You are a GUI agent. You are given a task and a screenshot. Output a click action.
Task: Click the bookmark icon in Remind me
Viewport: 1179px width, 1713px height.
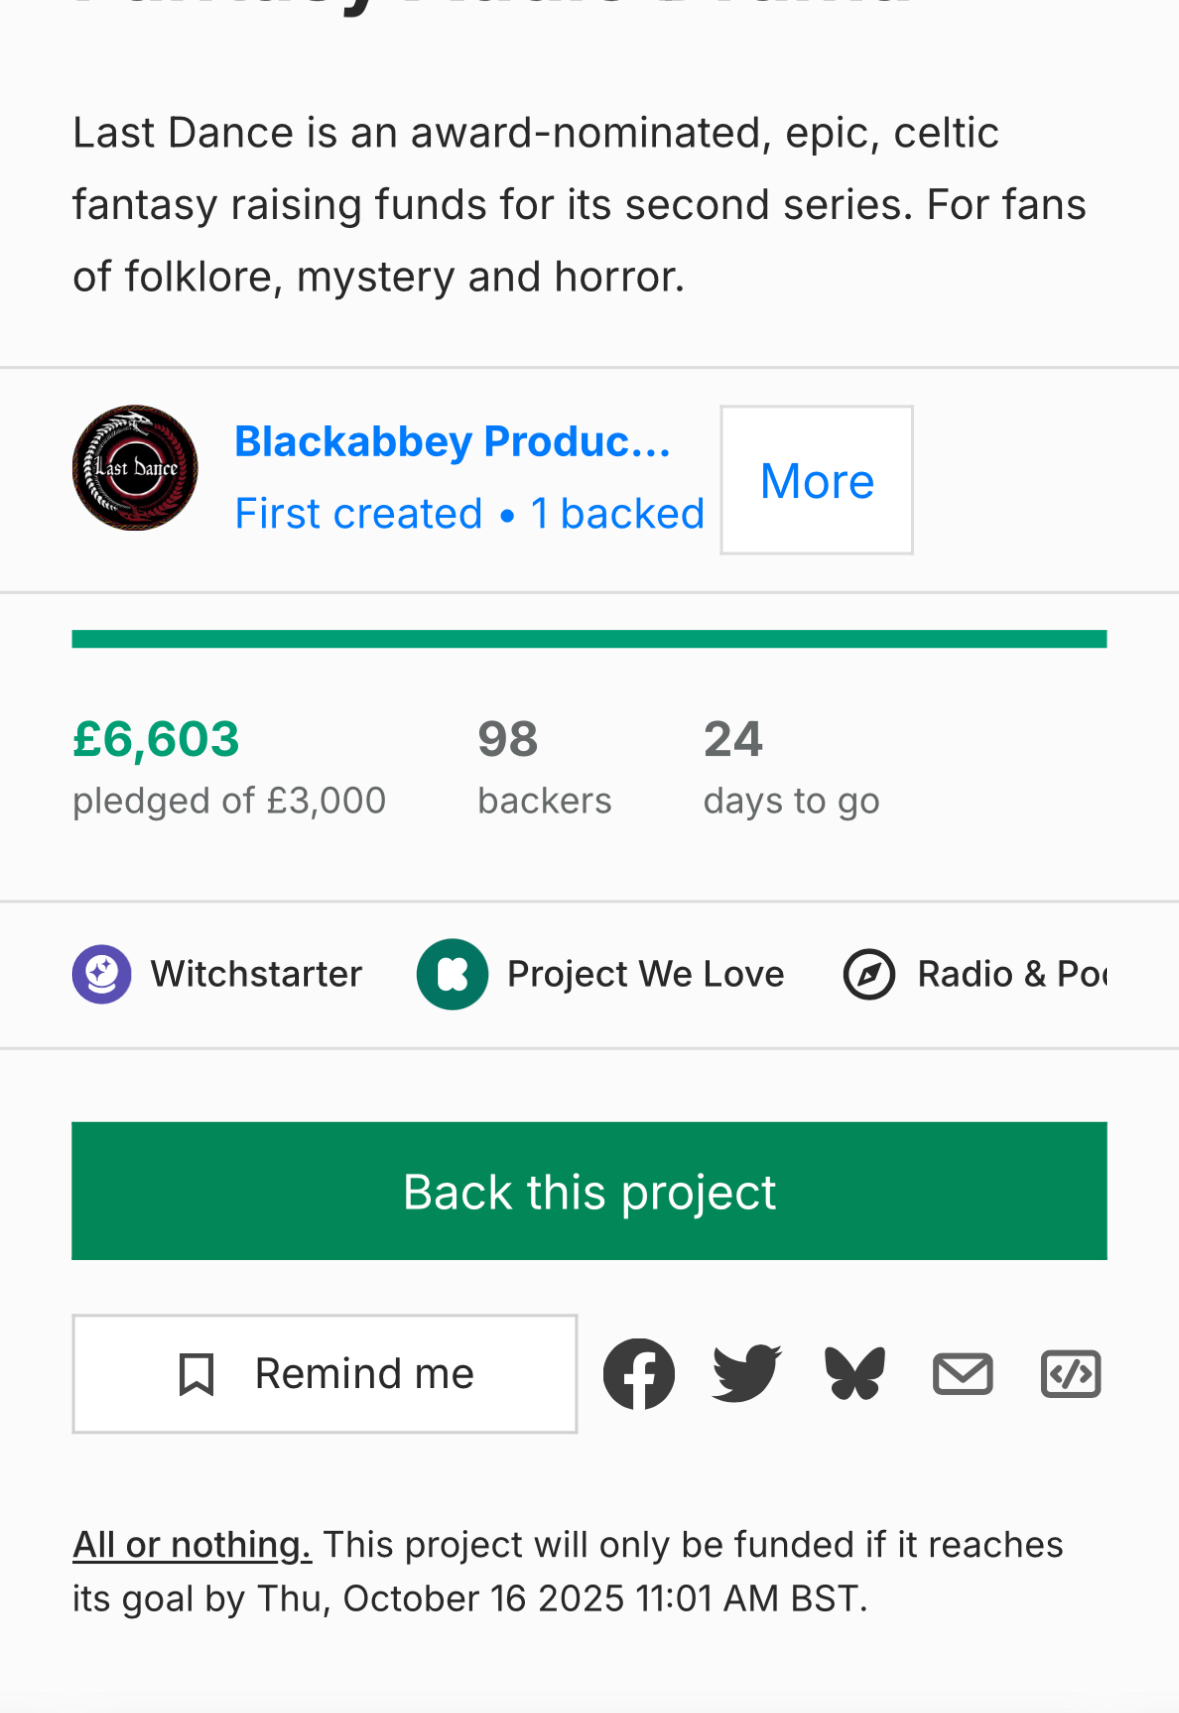point(197,1374)
